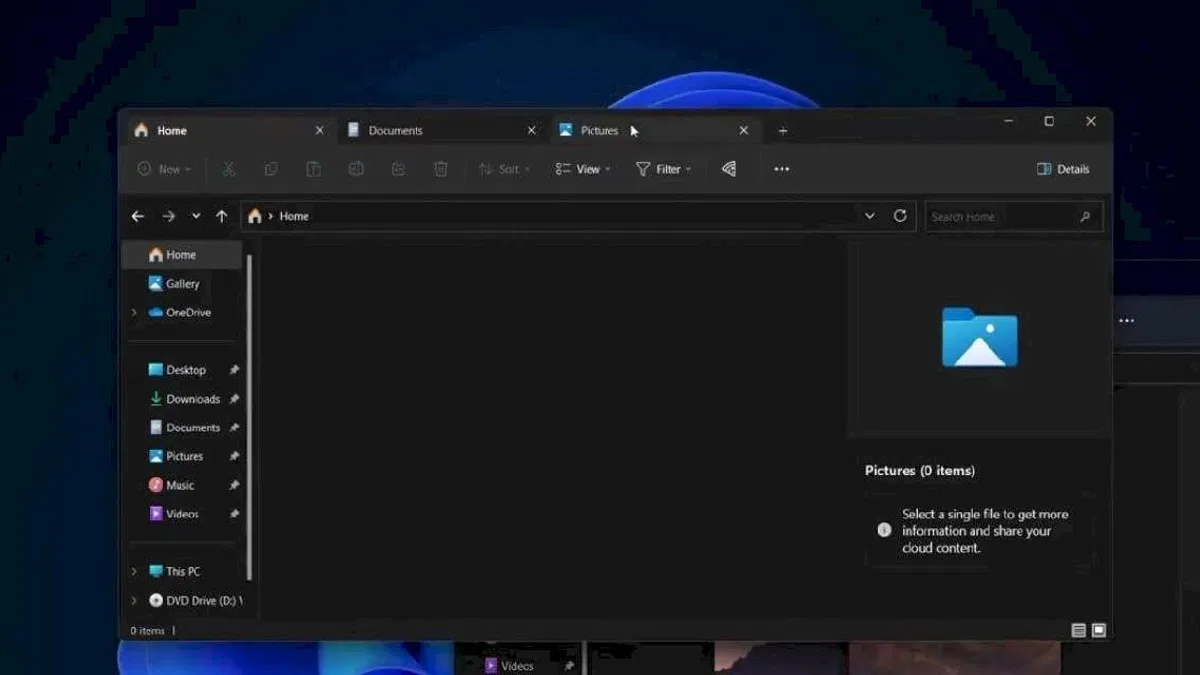Refresh the current folder
1200x675 pixels.
point(900,216)
